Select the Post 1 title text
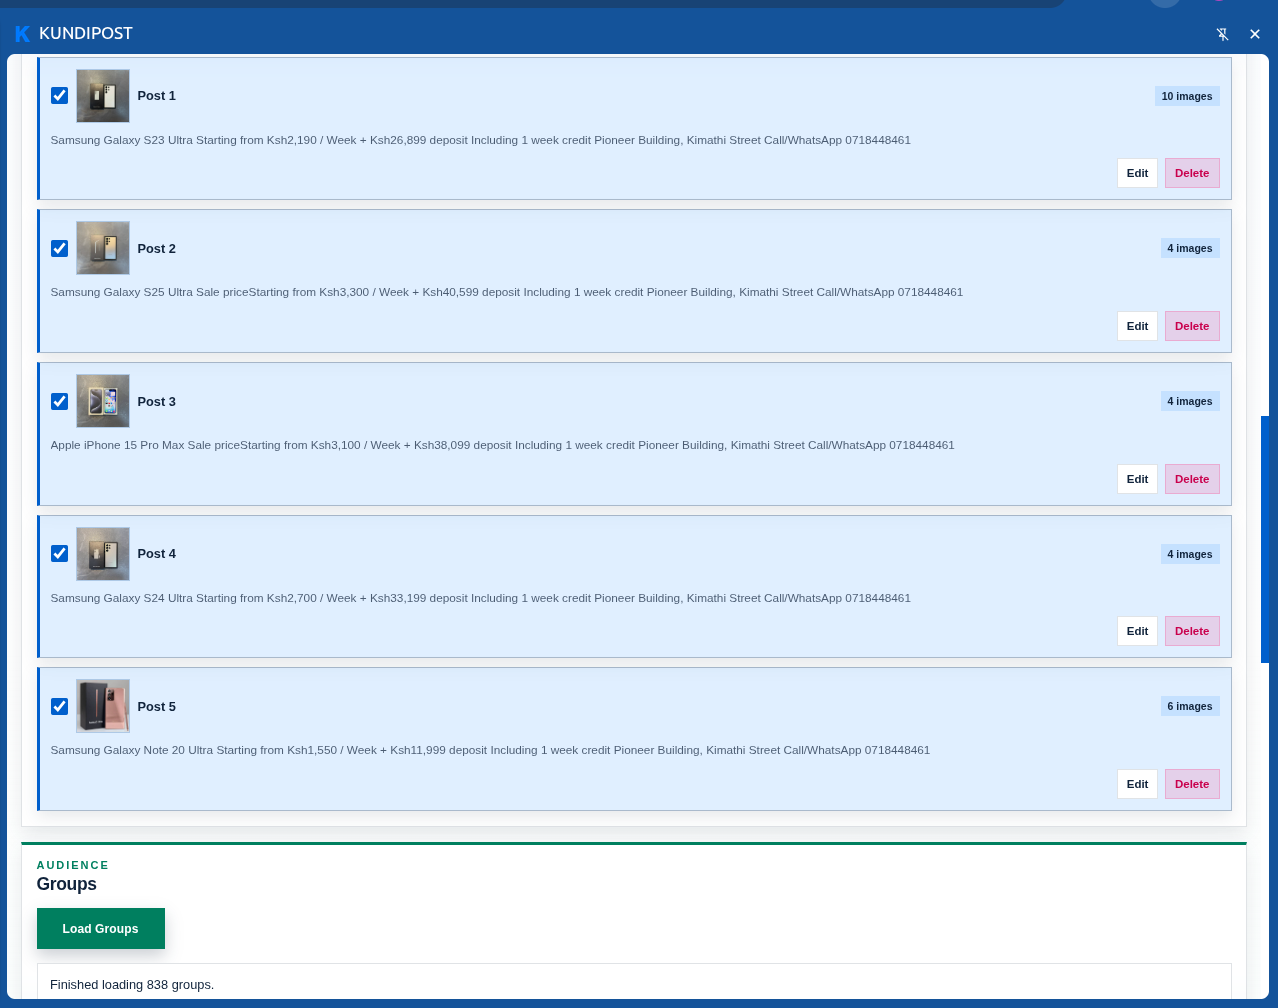Screen dimensions: 1278x1008 pos(157,96)
